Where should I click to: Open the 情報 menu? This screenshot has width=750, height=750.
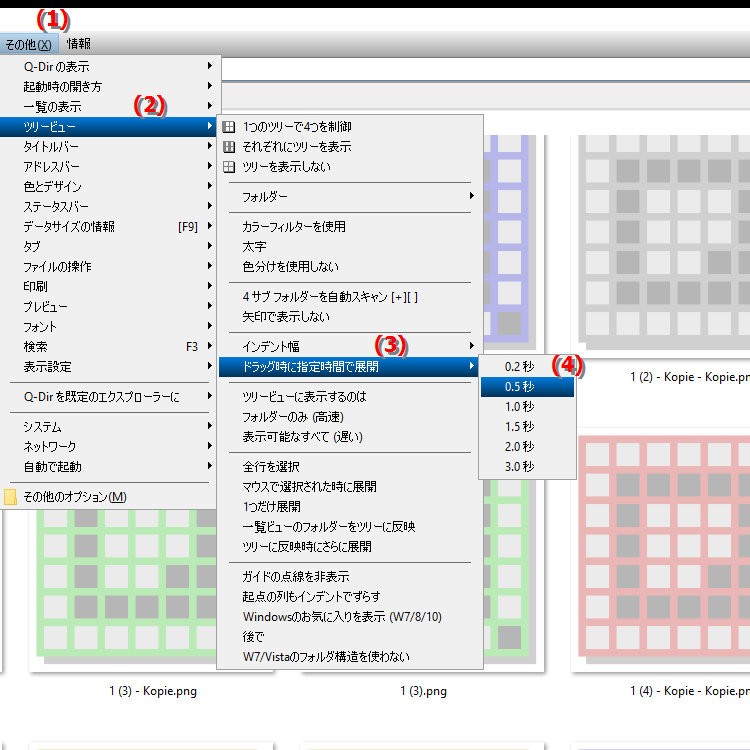pos(79,44)
